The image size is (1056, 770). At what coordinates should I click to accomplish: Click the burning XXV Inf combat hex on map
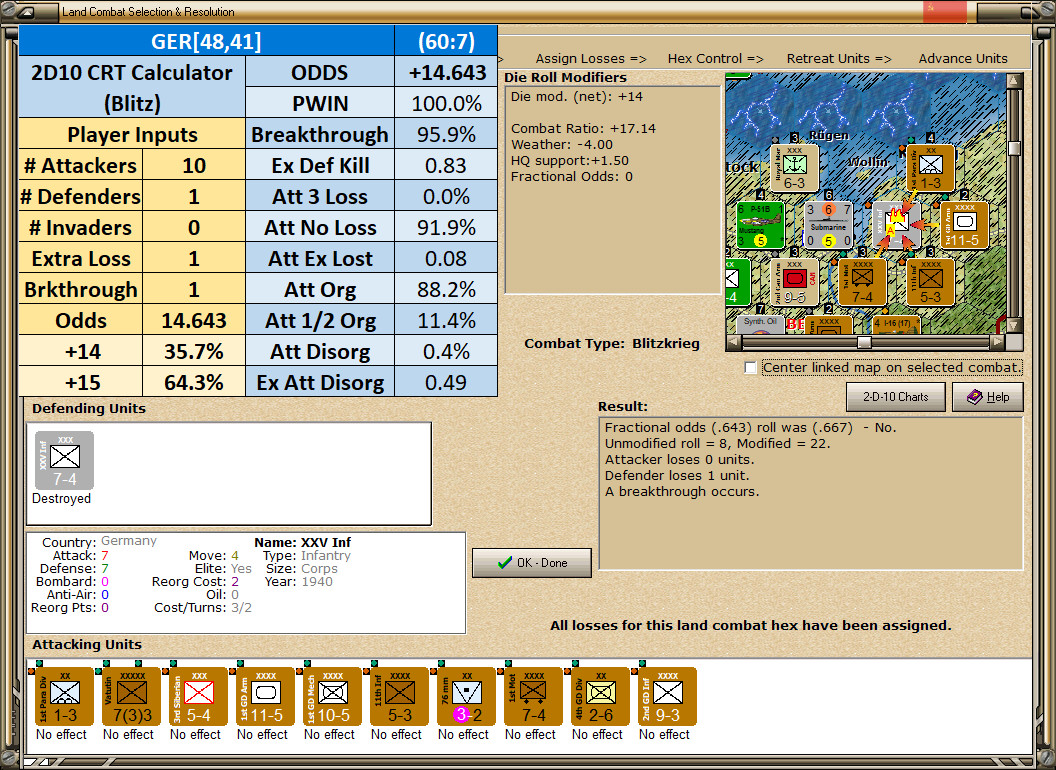896,226
